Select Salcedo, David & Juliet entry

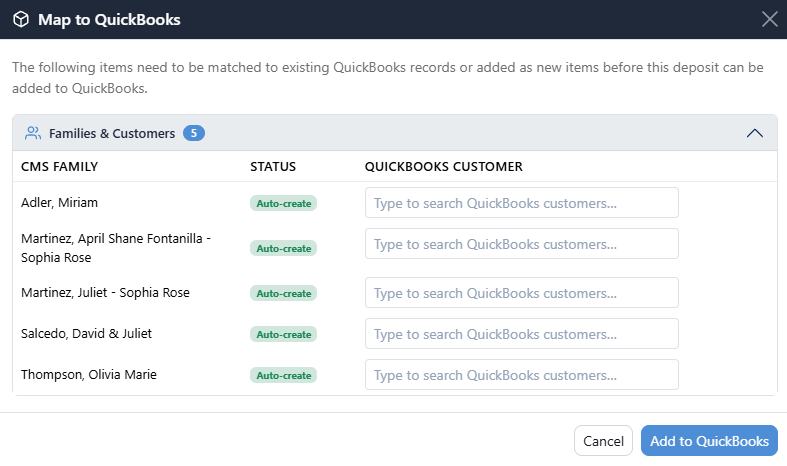[86, 333]
